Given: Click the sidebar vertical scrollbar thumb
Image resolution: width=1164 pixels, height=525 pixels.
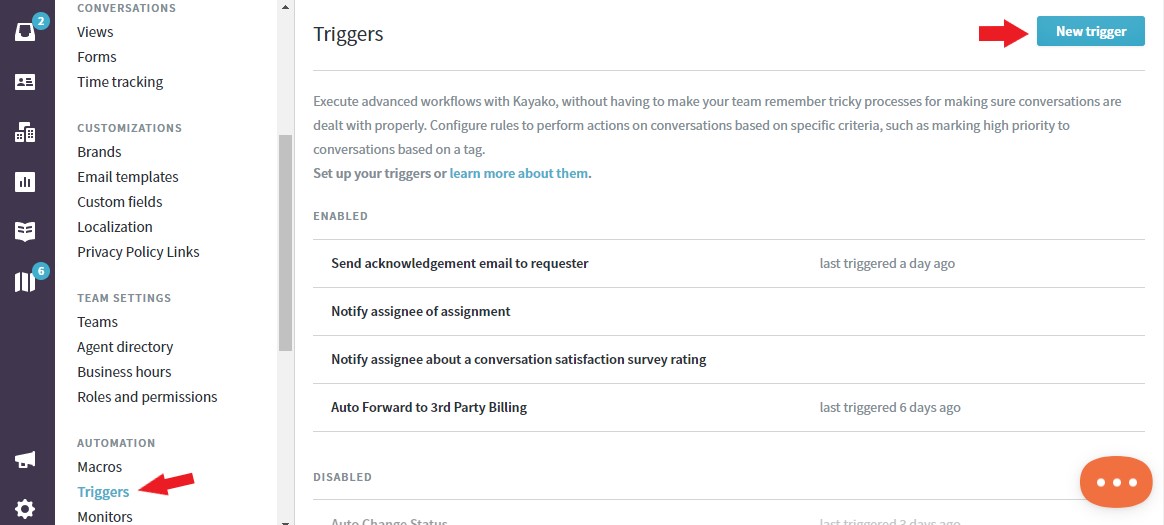Looking at the screenshot, I should tap(286, 242).
